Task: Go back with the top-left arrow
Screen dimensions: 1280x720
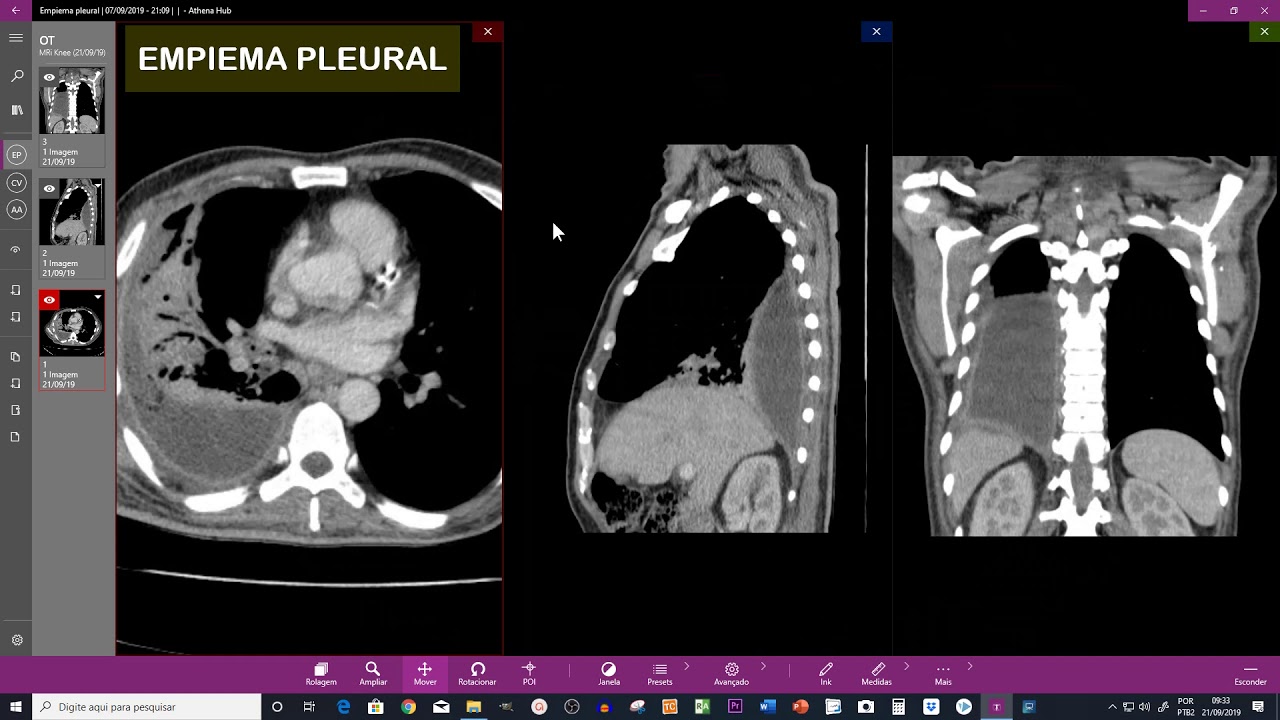Action: point(15,10)
